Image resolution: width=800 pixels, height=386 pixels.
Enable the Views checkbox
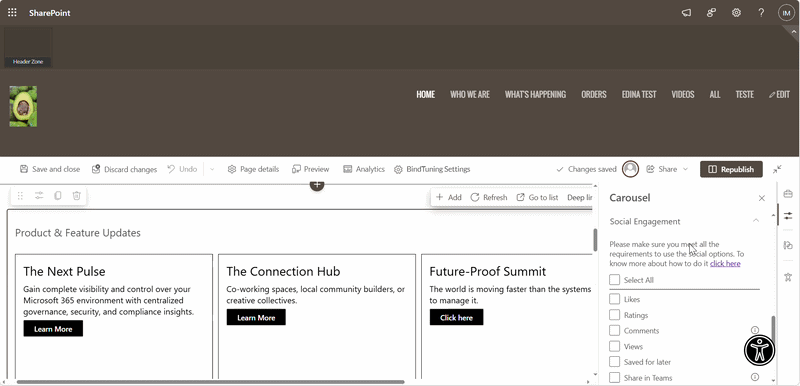pos(615,346)
